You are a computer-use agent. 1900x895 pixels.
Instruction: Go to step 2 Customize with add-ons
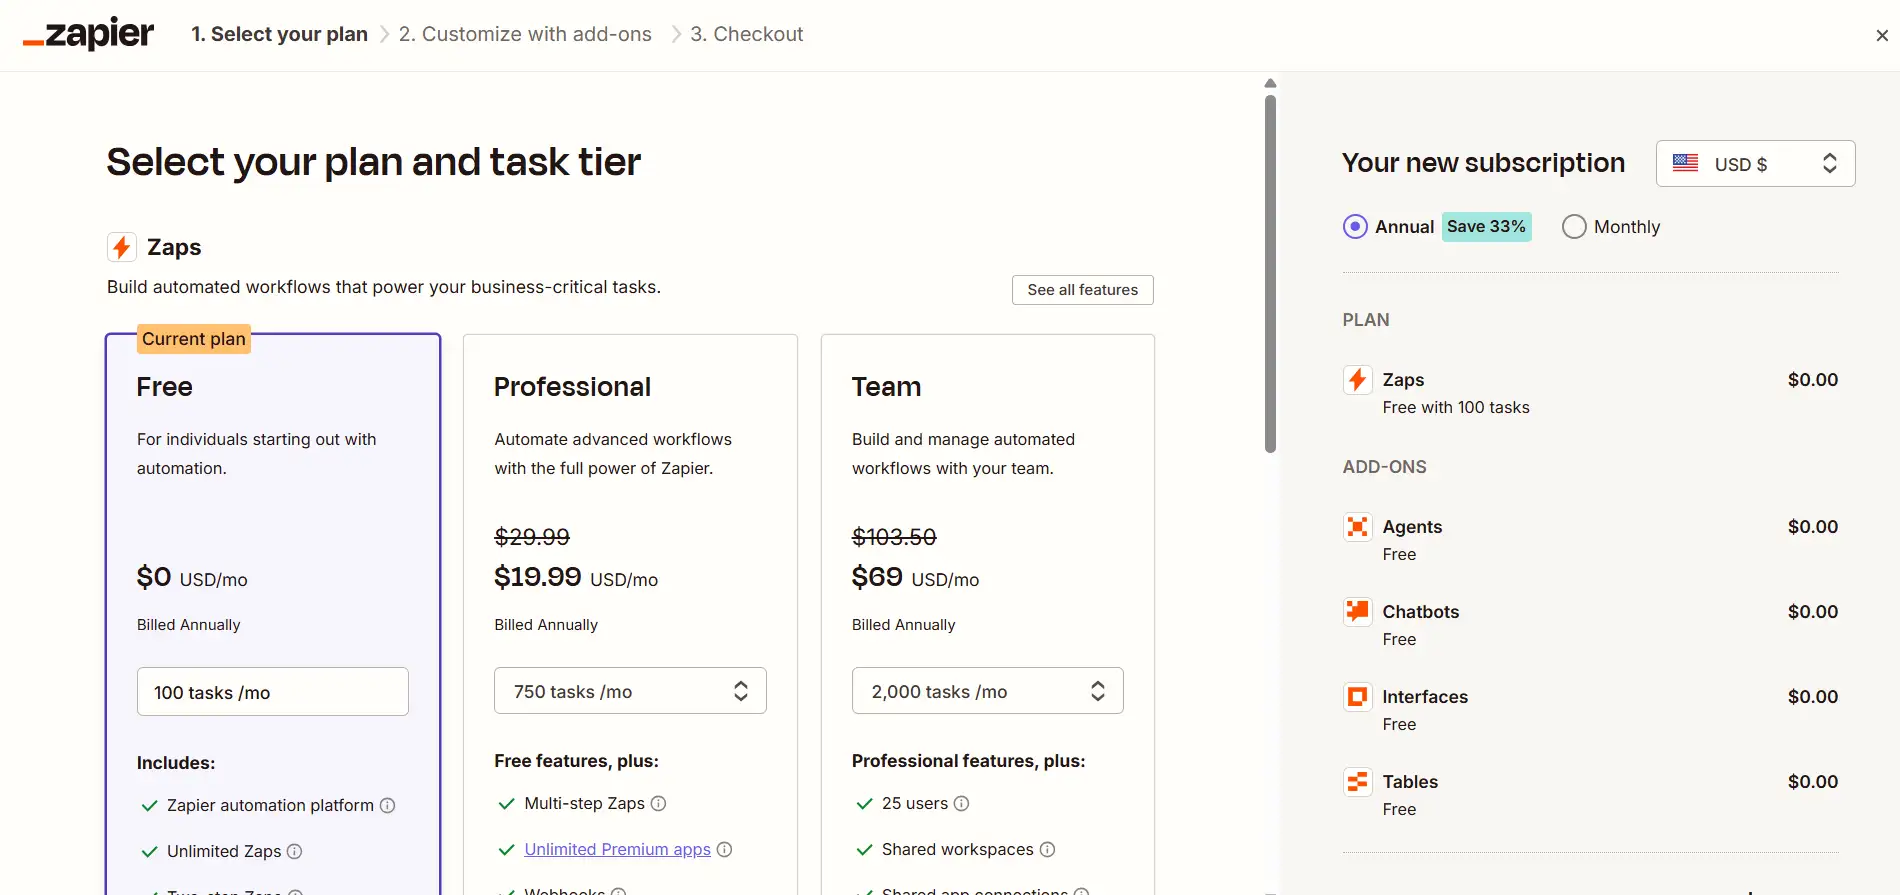525,34
